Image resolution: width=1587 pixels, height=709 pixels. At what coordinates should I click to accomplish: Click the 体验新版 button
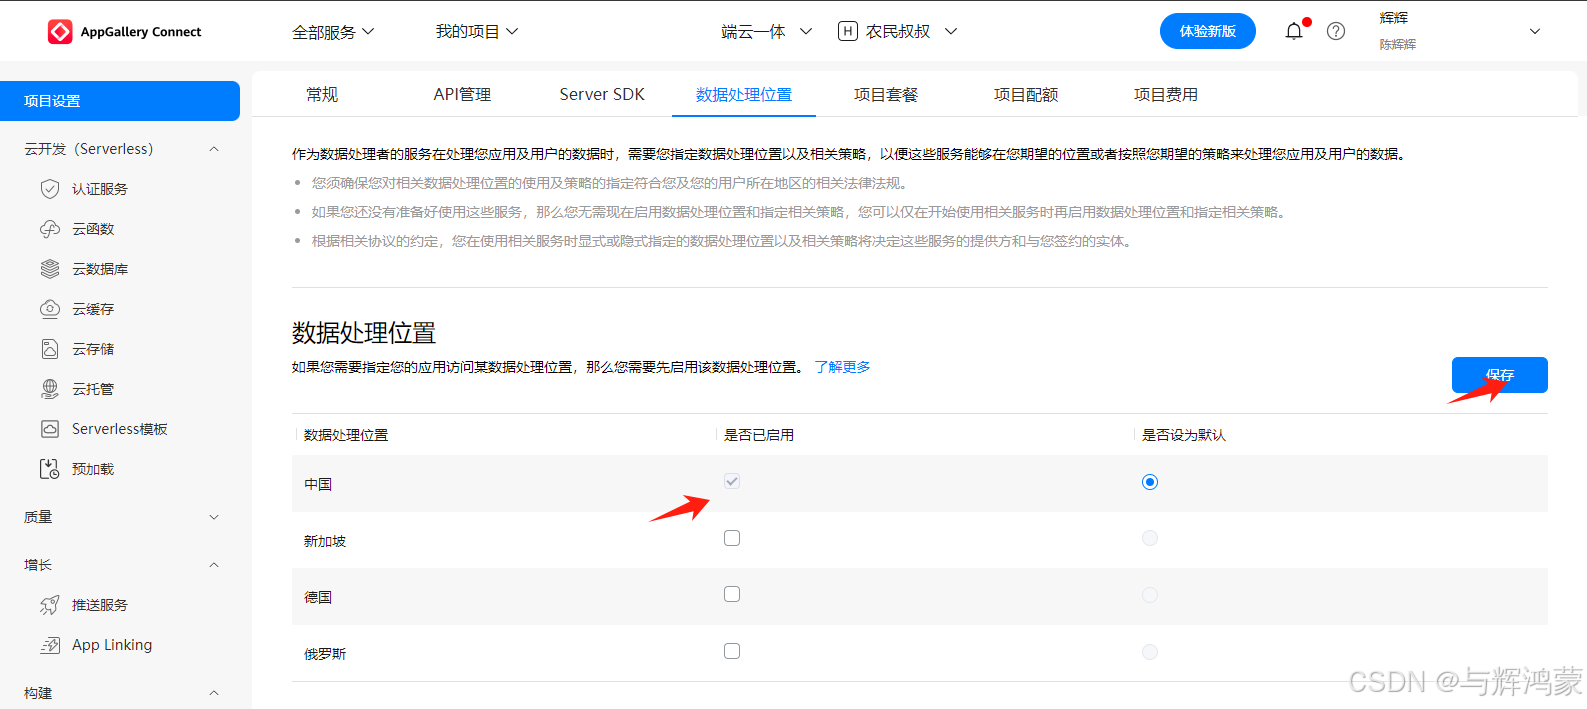(1208, 31)
